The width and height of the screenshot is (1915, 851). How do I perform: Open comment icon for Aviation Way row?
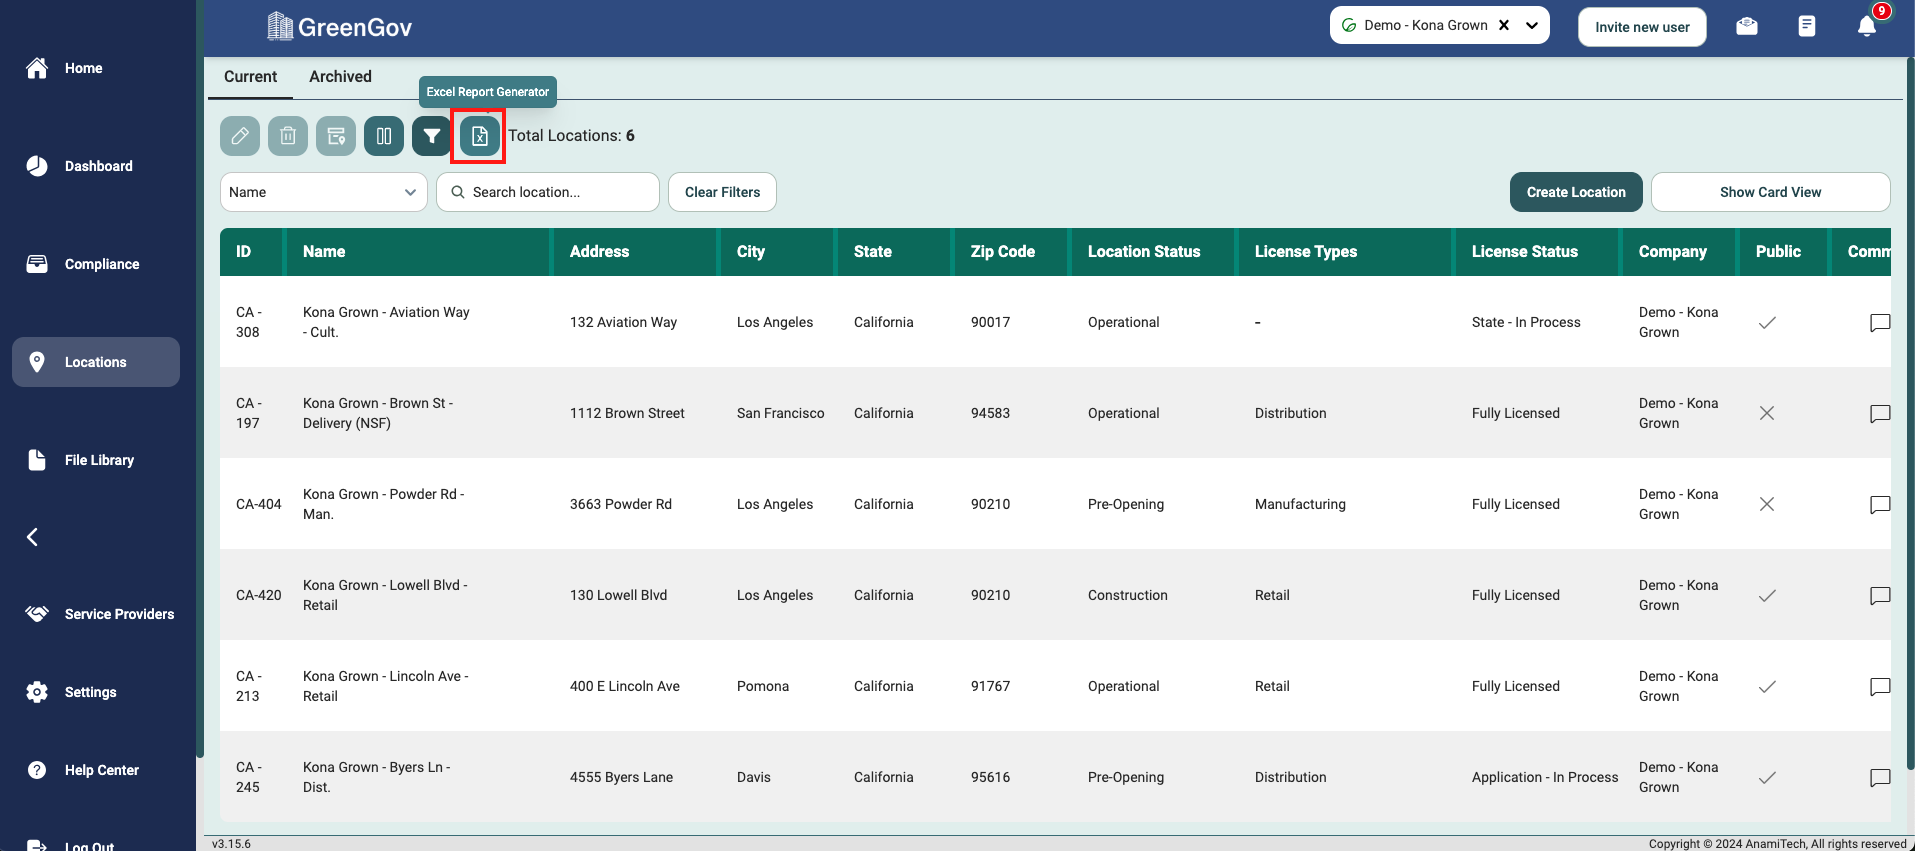tap(1879, 323)
